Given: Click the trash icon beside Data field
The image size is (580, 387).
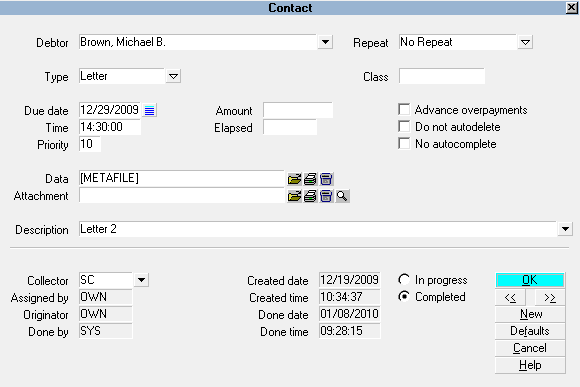Looking at the screenshot, I should coord(326,179).
